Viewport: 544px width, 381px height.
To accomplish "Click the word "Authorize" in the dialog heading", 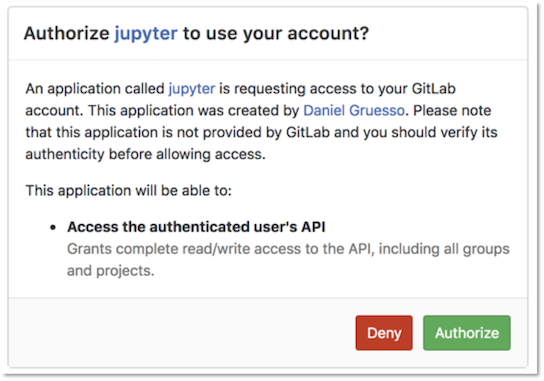I will 67,34.
